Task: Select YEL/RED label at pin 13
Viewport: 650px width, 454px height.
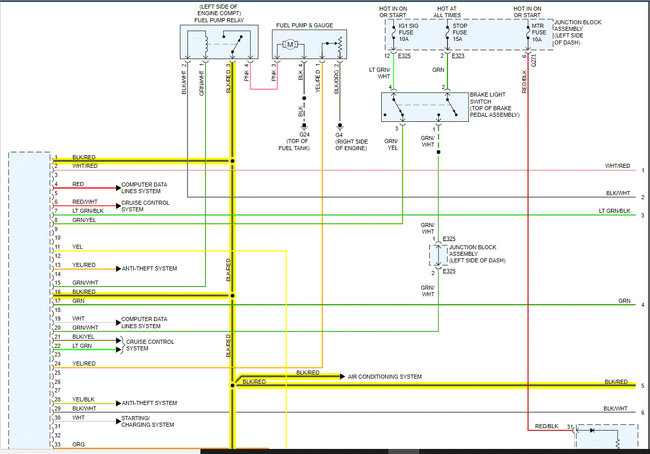Action: click(x=84, y=265)
